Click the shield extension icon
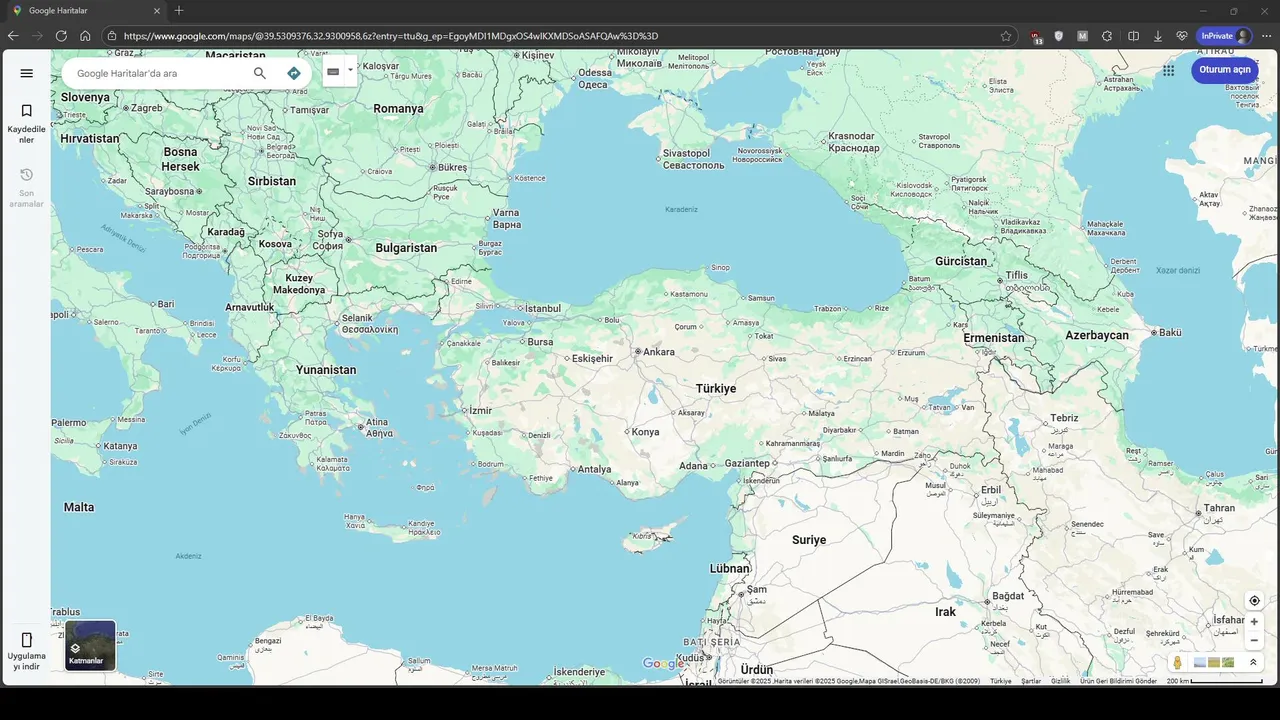 [x=1059, y=36]
